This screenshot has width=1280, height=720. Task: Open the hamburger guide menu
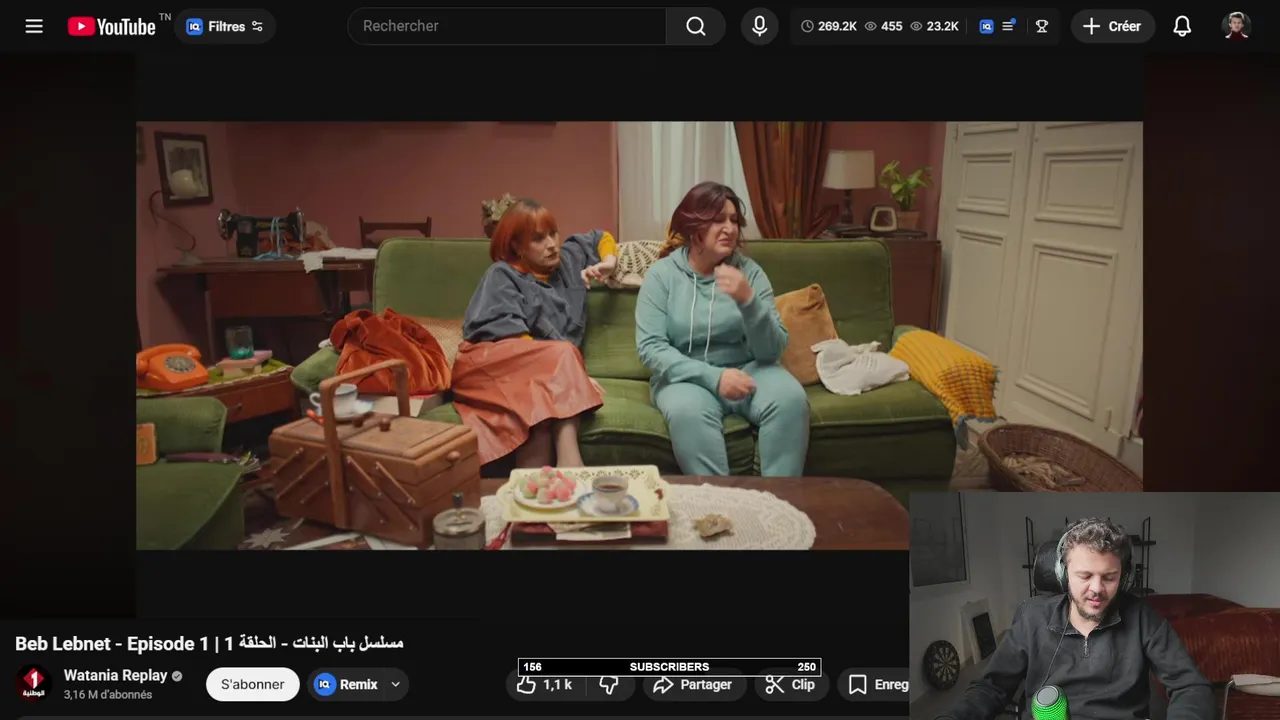click(x=34, y=26)
